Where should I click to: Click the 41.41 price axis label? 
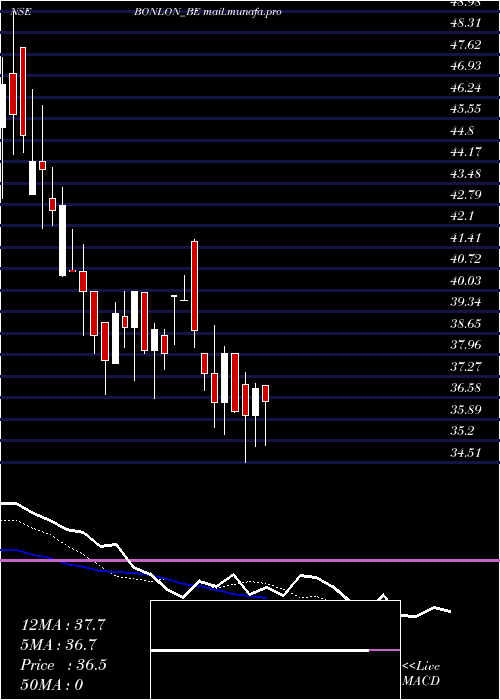466,238
